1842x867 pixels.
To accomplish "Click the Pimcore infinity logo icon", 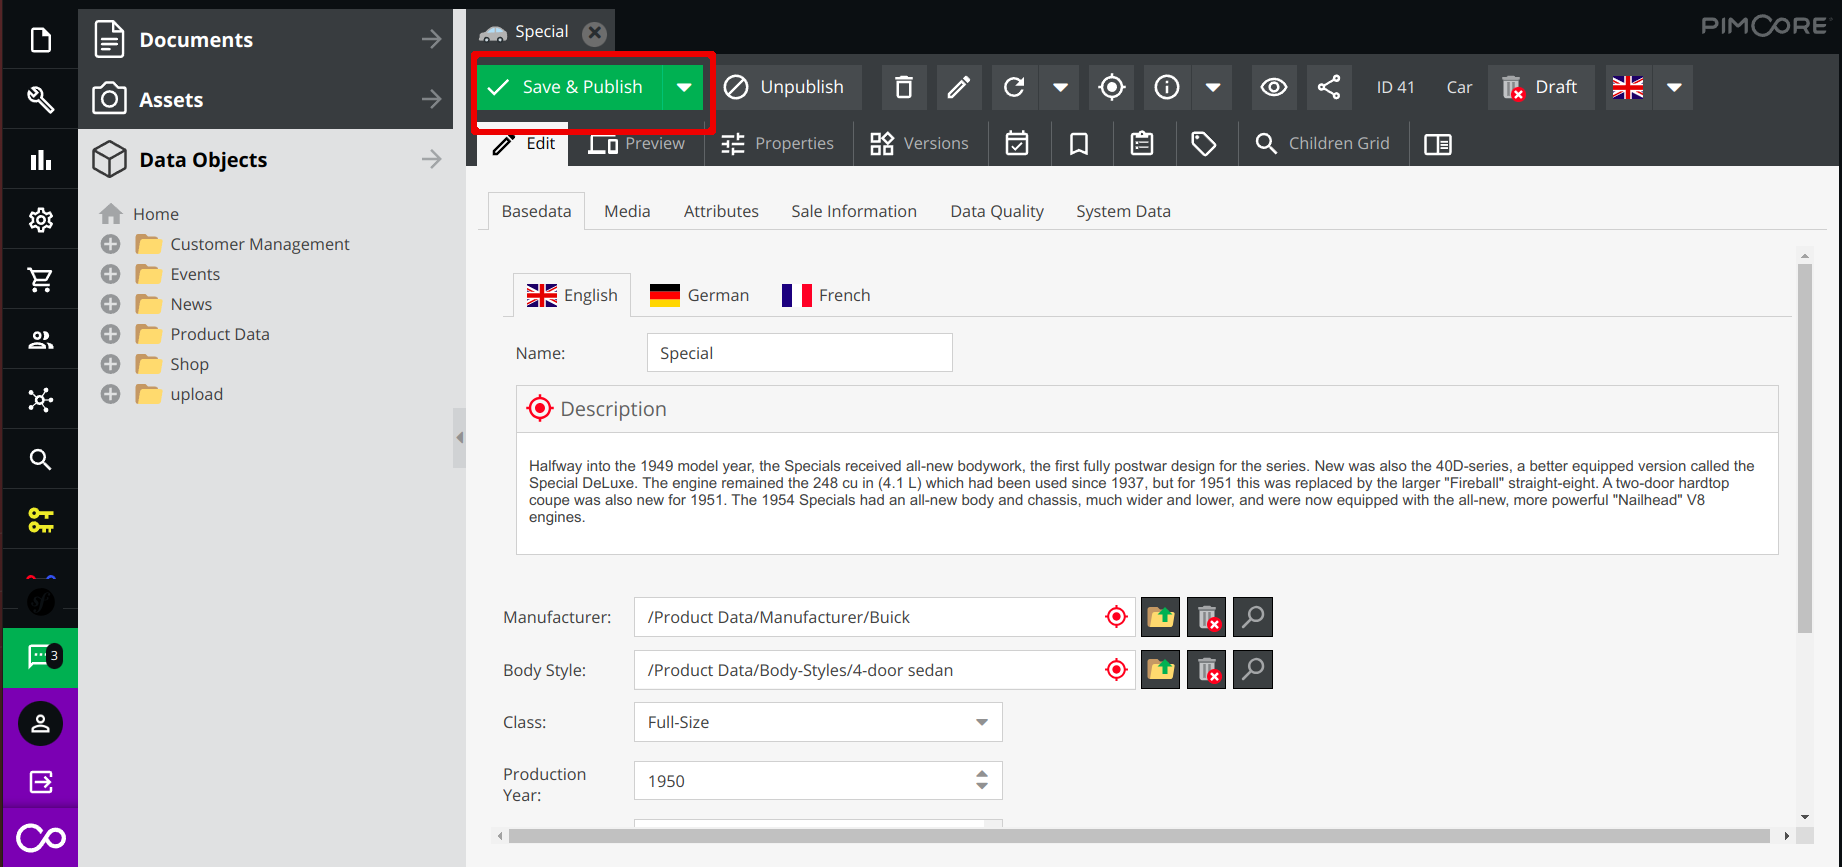I will (40, 838).
